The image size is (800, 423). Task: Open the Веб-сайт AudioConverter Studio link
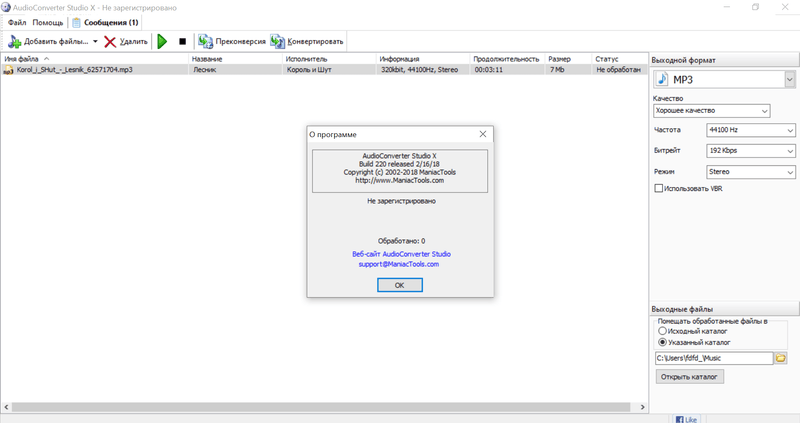point(401,254)
